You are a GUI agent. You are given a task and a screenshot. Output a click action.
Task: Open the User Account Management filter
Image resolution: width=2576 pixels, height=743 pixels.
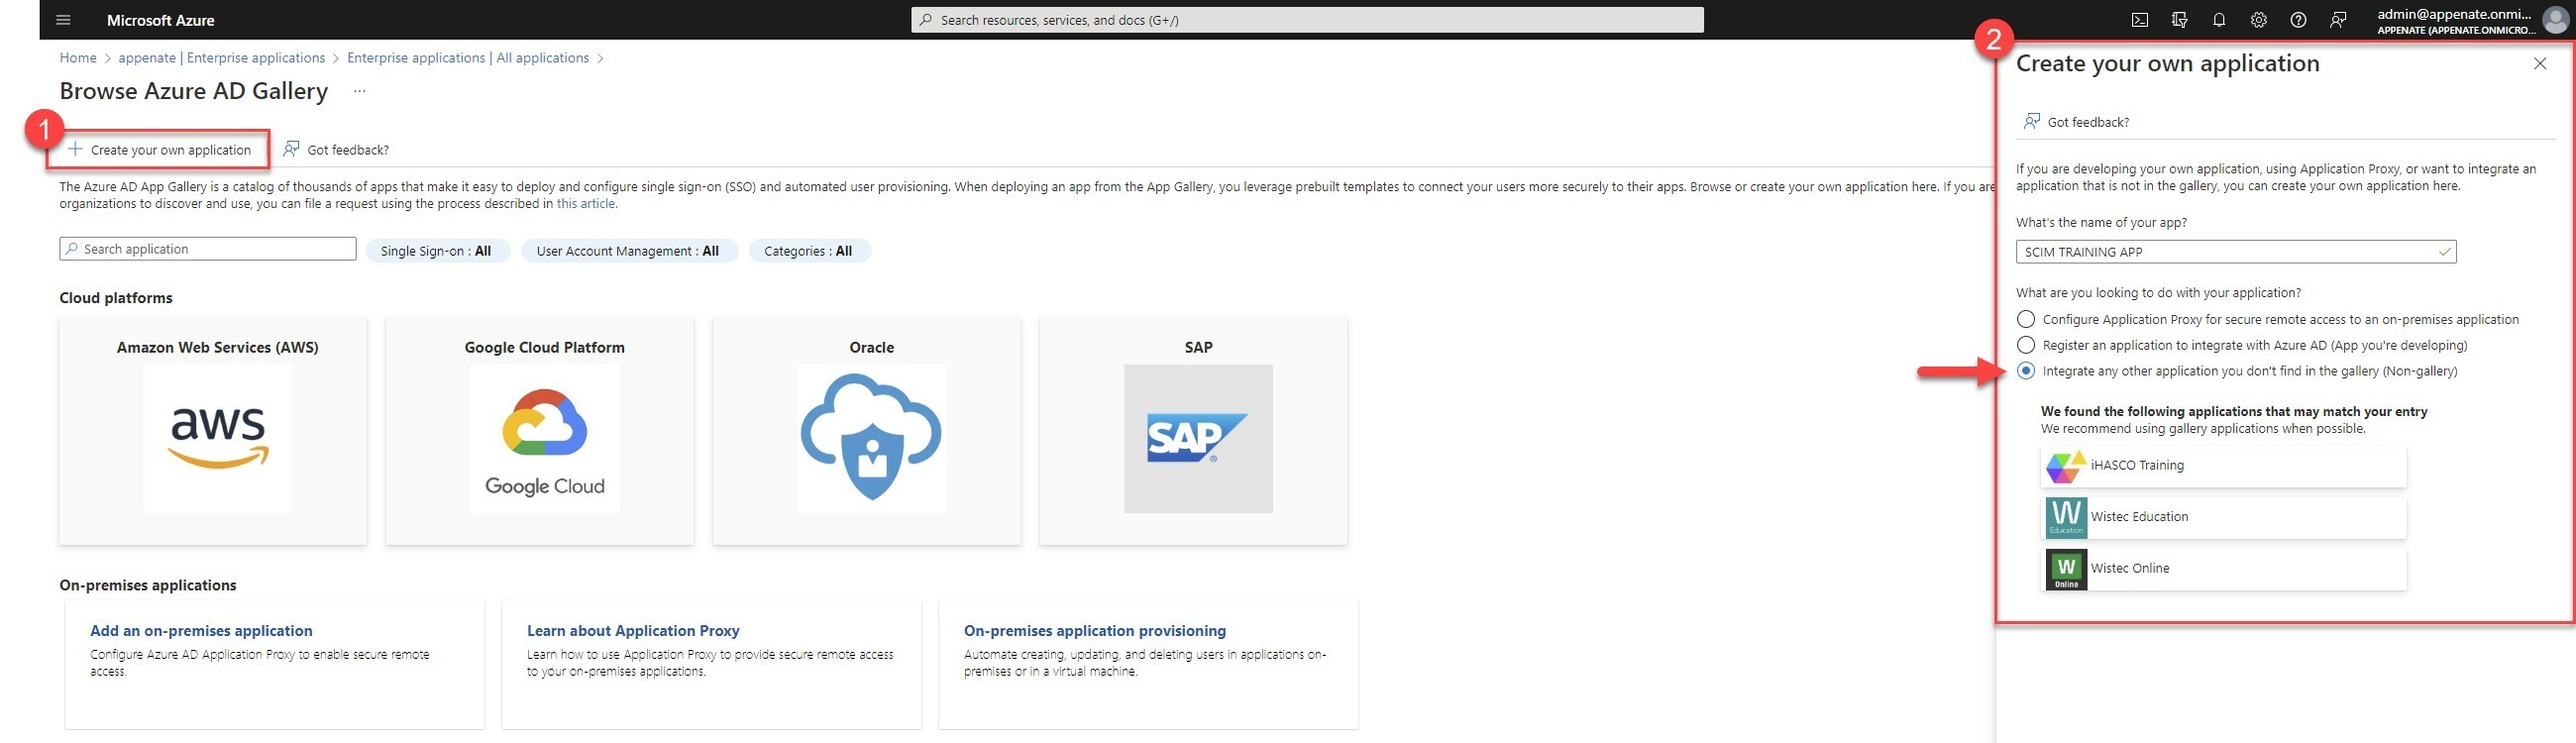click(628, 251)
